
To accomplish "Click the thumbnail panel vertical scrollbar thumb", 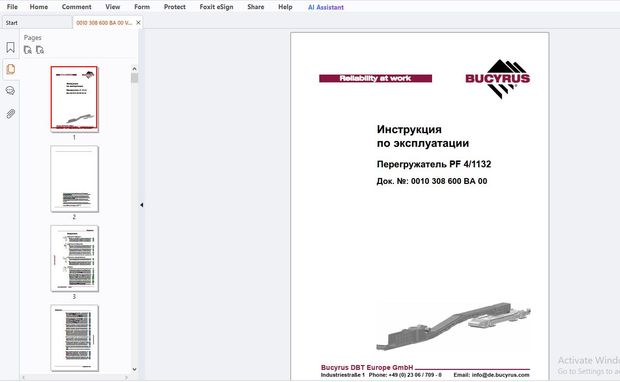I will tap(134, 78).
